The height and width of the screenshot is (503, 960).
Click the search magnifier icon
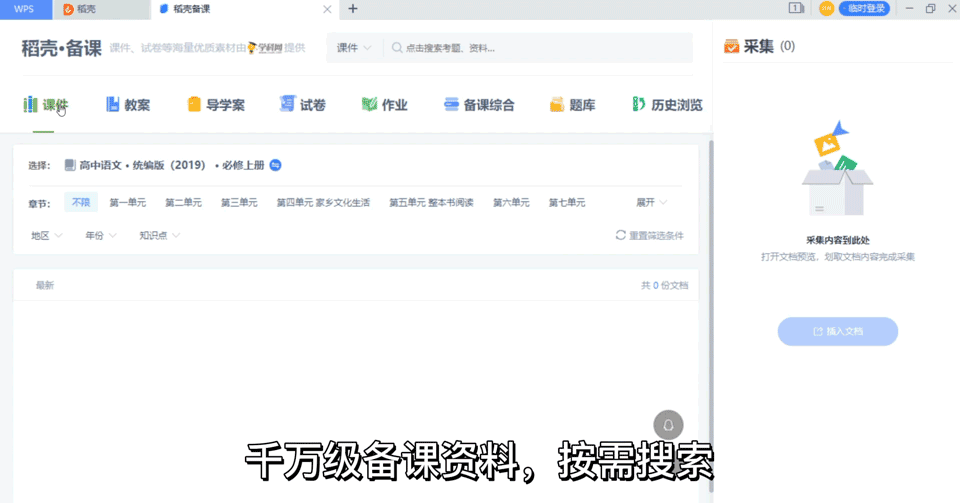pos(397,48)
